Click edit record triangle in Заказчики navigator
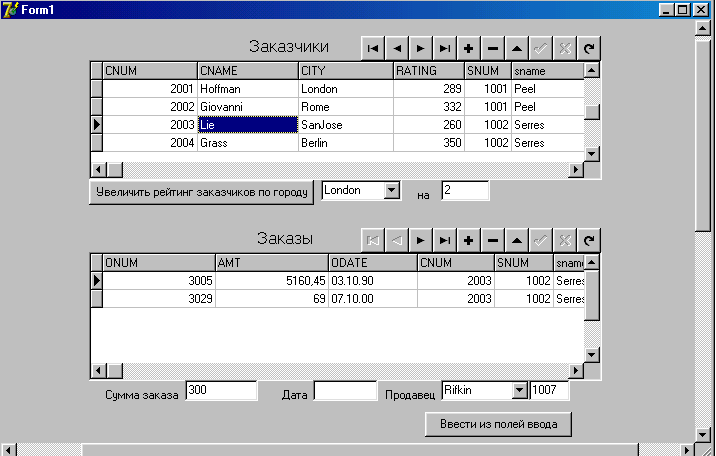The image size is (716, 456). coord(516,48)
